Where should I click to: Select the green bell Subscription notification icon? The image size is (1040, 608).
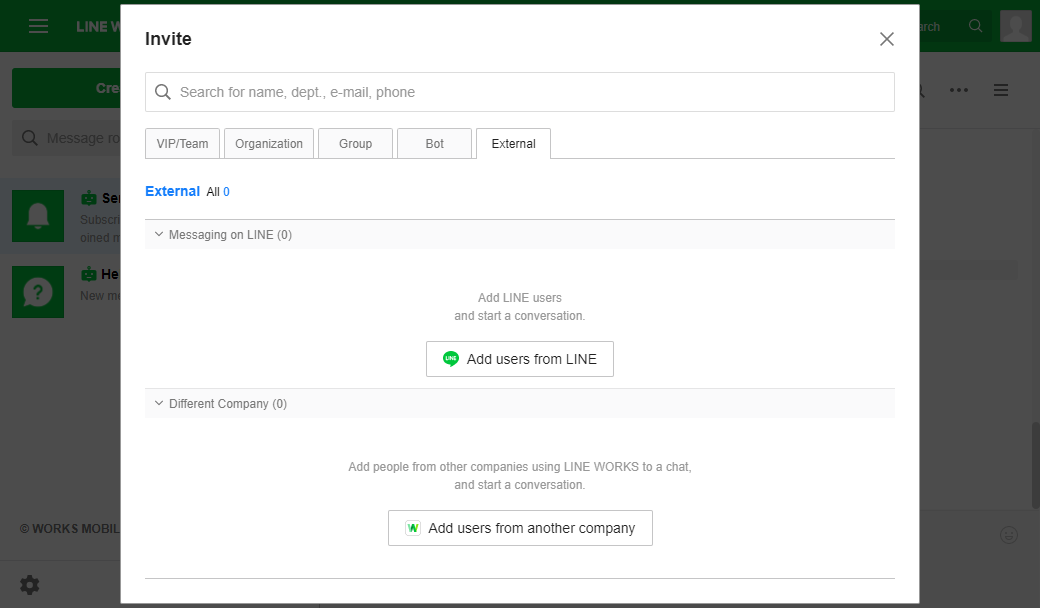(38, 215)
